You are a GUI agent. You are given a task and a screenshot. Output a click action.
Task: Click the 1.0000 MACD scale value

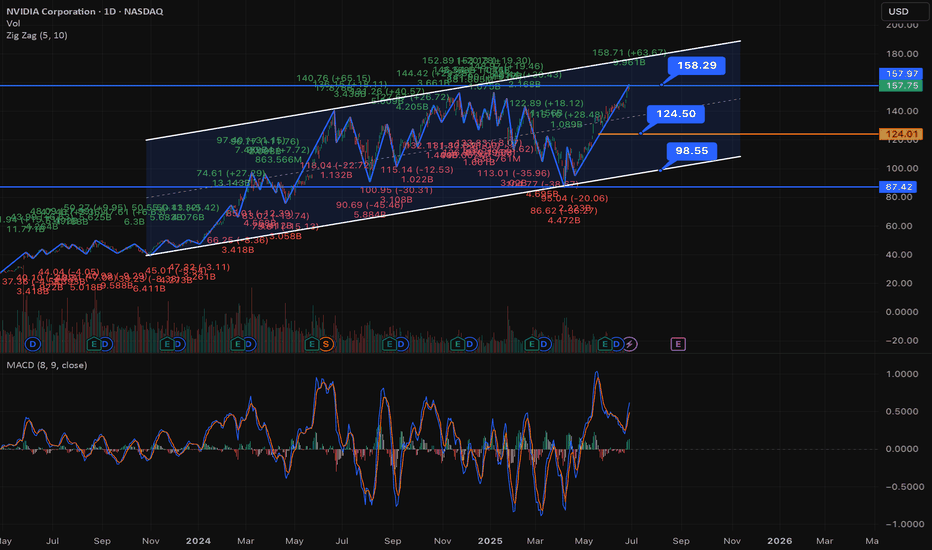(x=902, y=374)
